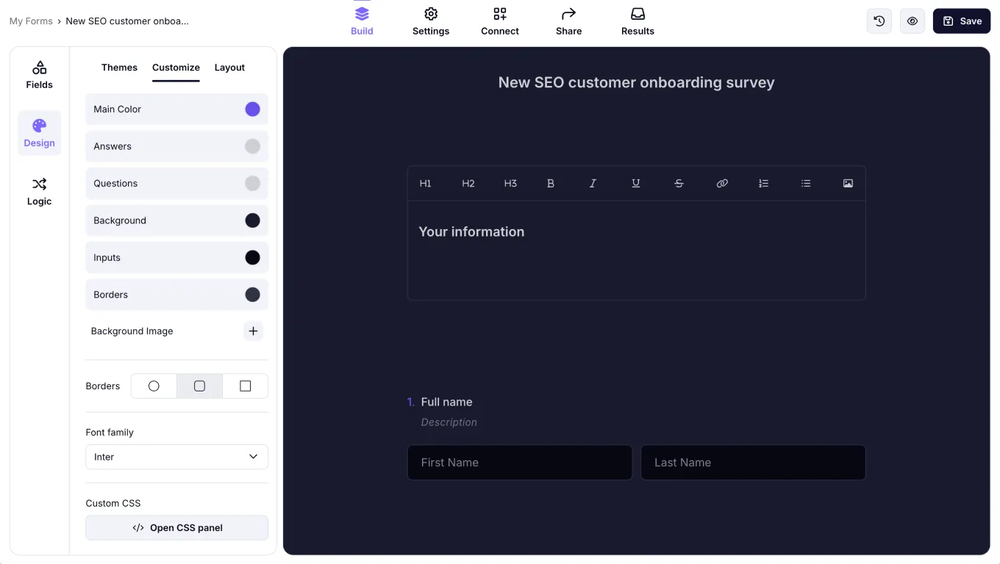Choose square borders style

pyautogui.click(x=245, y=386)
